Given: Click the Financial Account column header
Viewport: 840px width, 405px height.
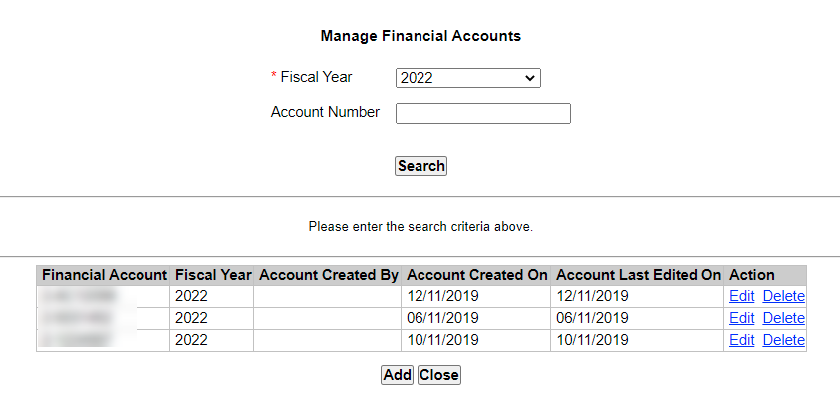Looking at the screenshot, I should [104, 275].
